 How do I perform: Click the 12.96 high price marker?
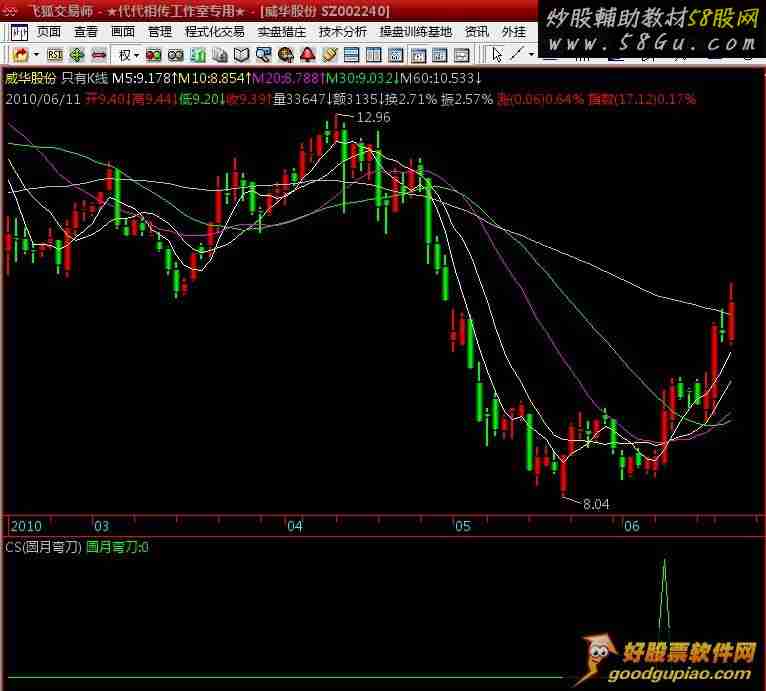372,117
